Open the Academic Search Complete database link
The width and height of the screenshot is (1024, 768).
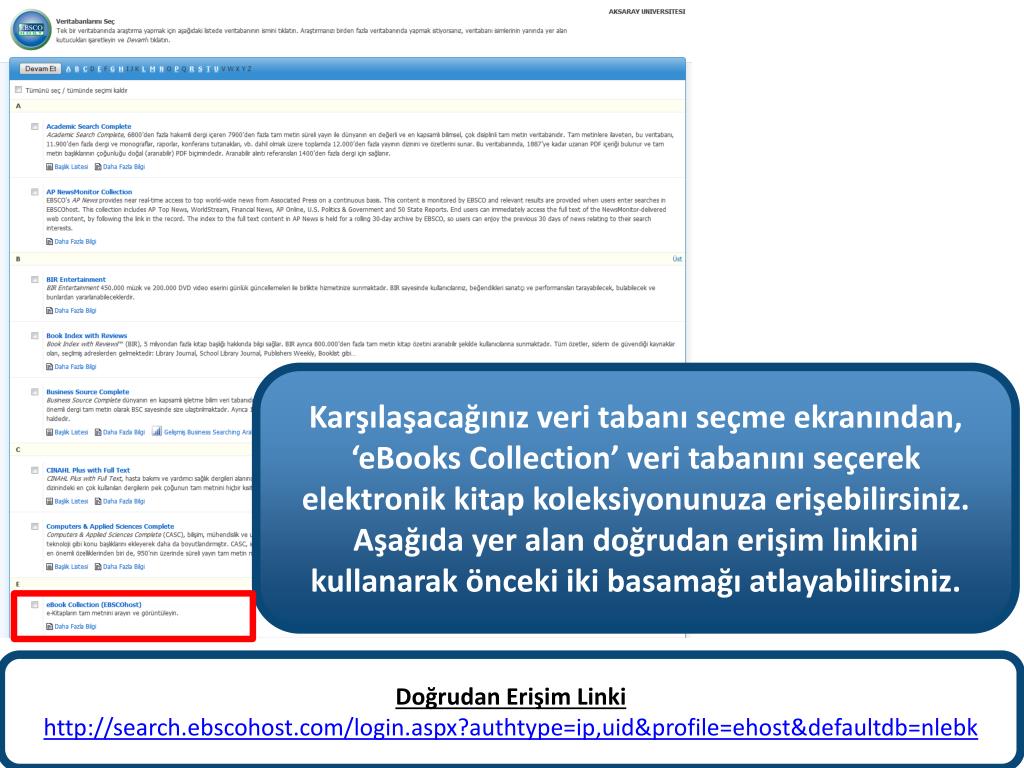click(x=89, y=127)
